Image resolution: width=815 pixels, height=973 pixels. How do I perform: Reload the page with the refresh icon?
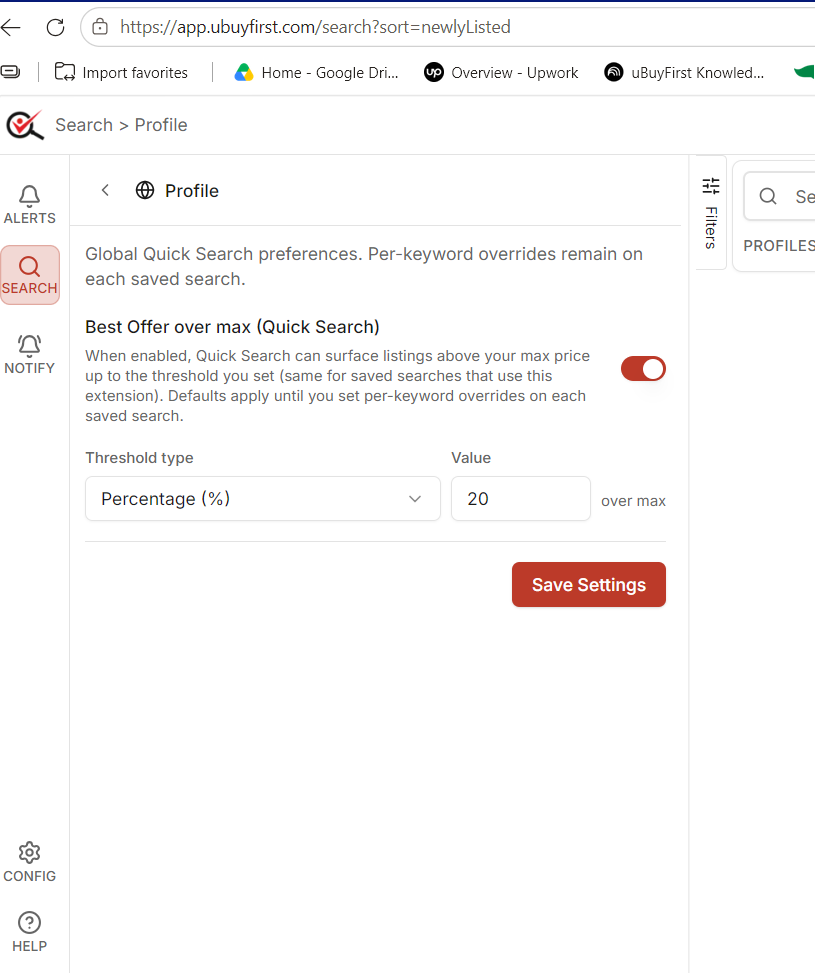tap(55, 27)
